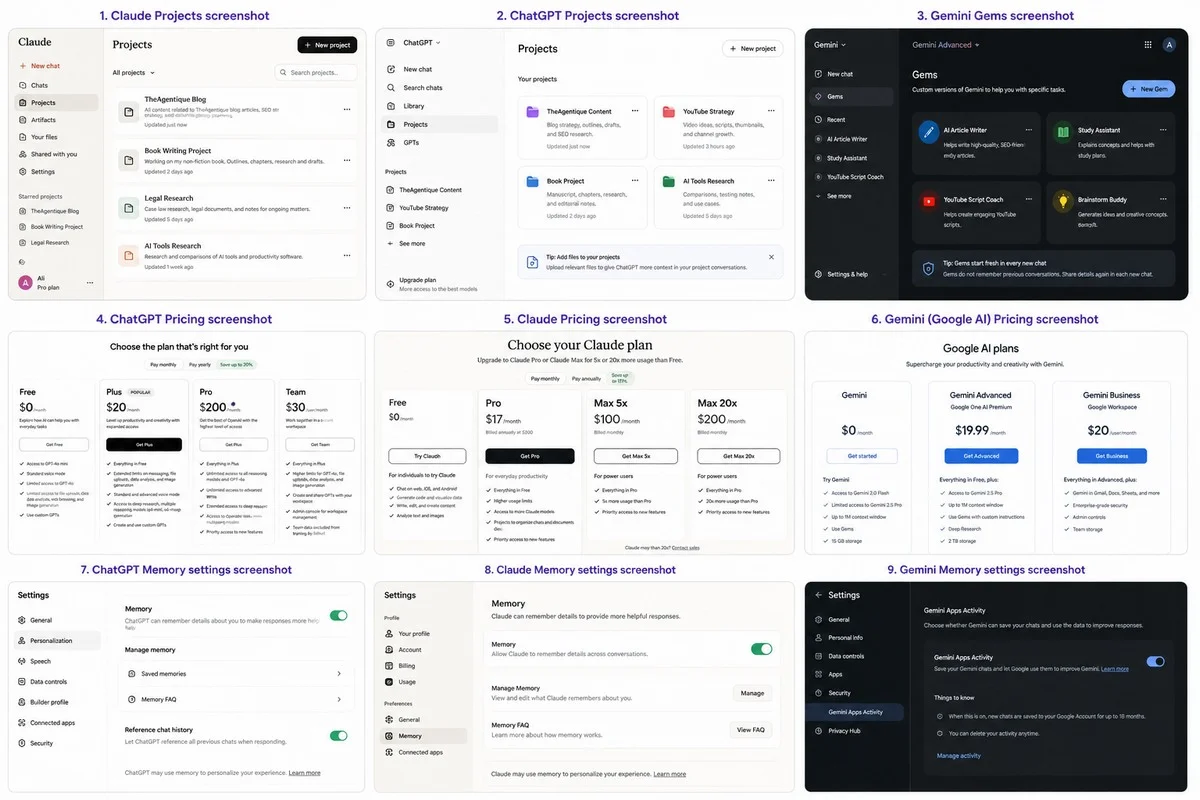
Task: Open three-dot menu for TheAgentique Blog project
Action: pos(347,109)
